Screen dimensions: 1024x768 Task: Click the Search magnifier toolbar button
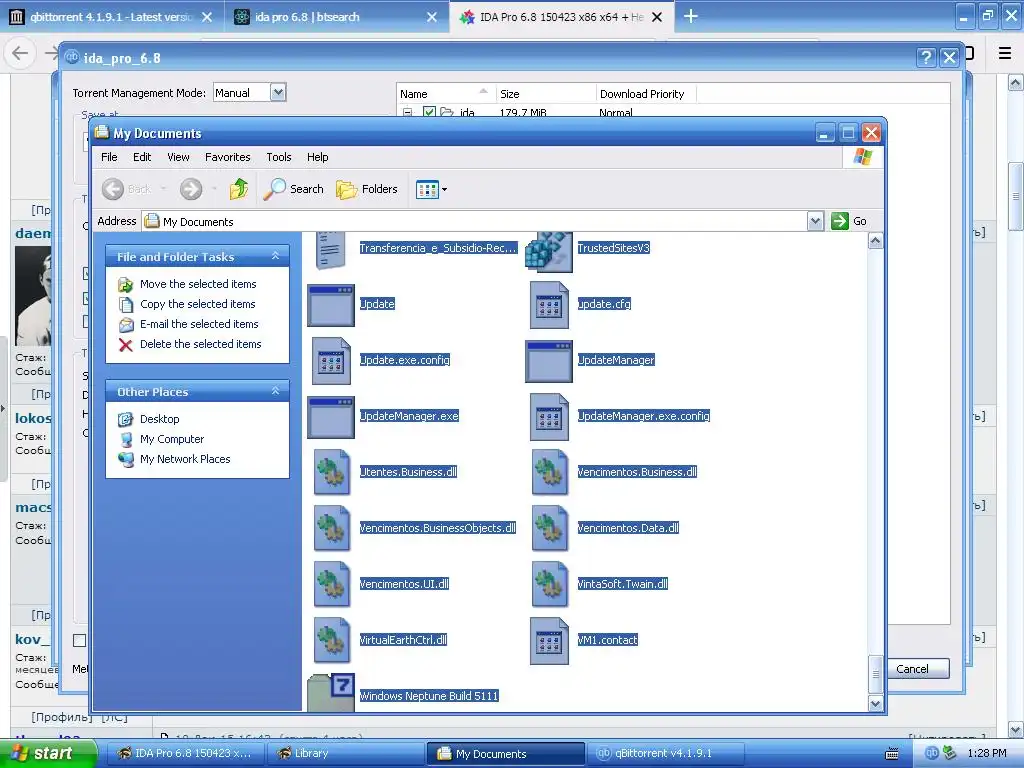[293, 189]
